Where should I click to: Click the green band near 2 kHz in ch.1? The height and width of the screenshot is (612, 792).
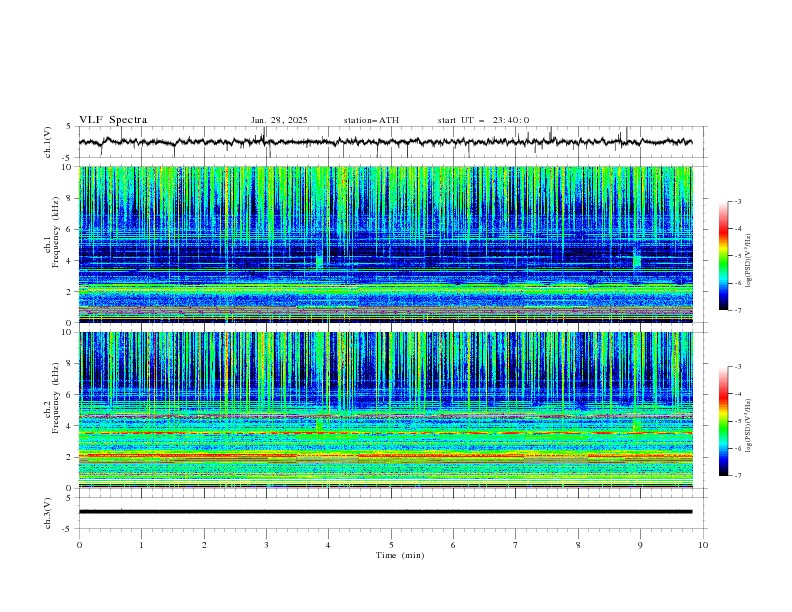pyautogui.click(x=386, y=290)
